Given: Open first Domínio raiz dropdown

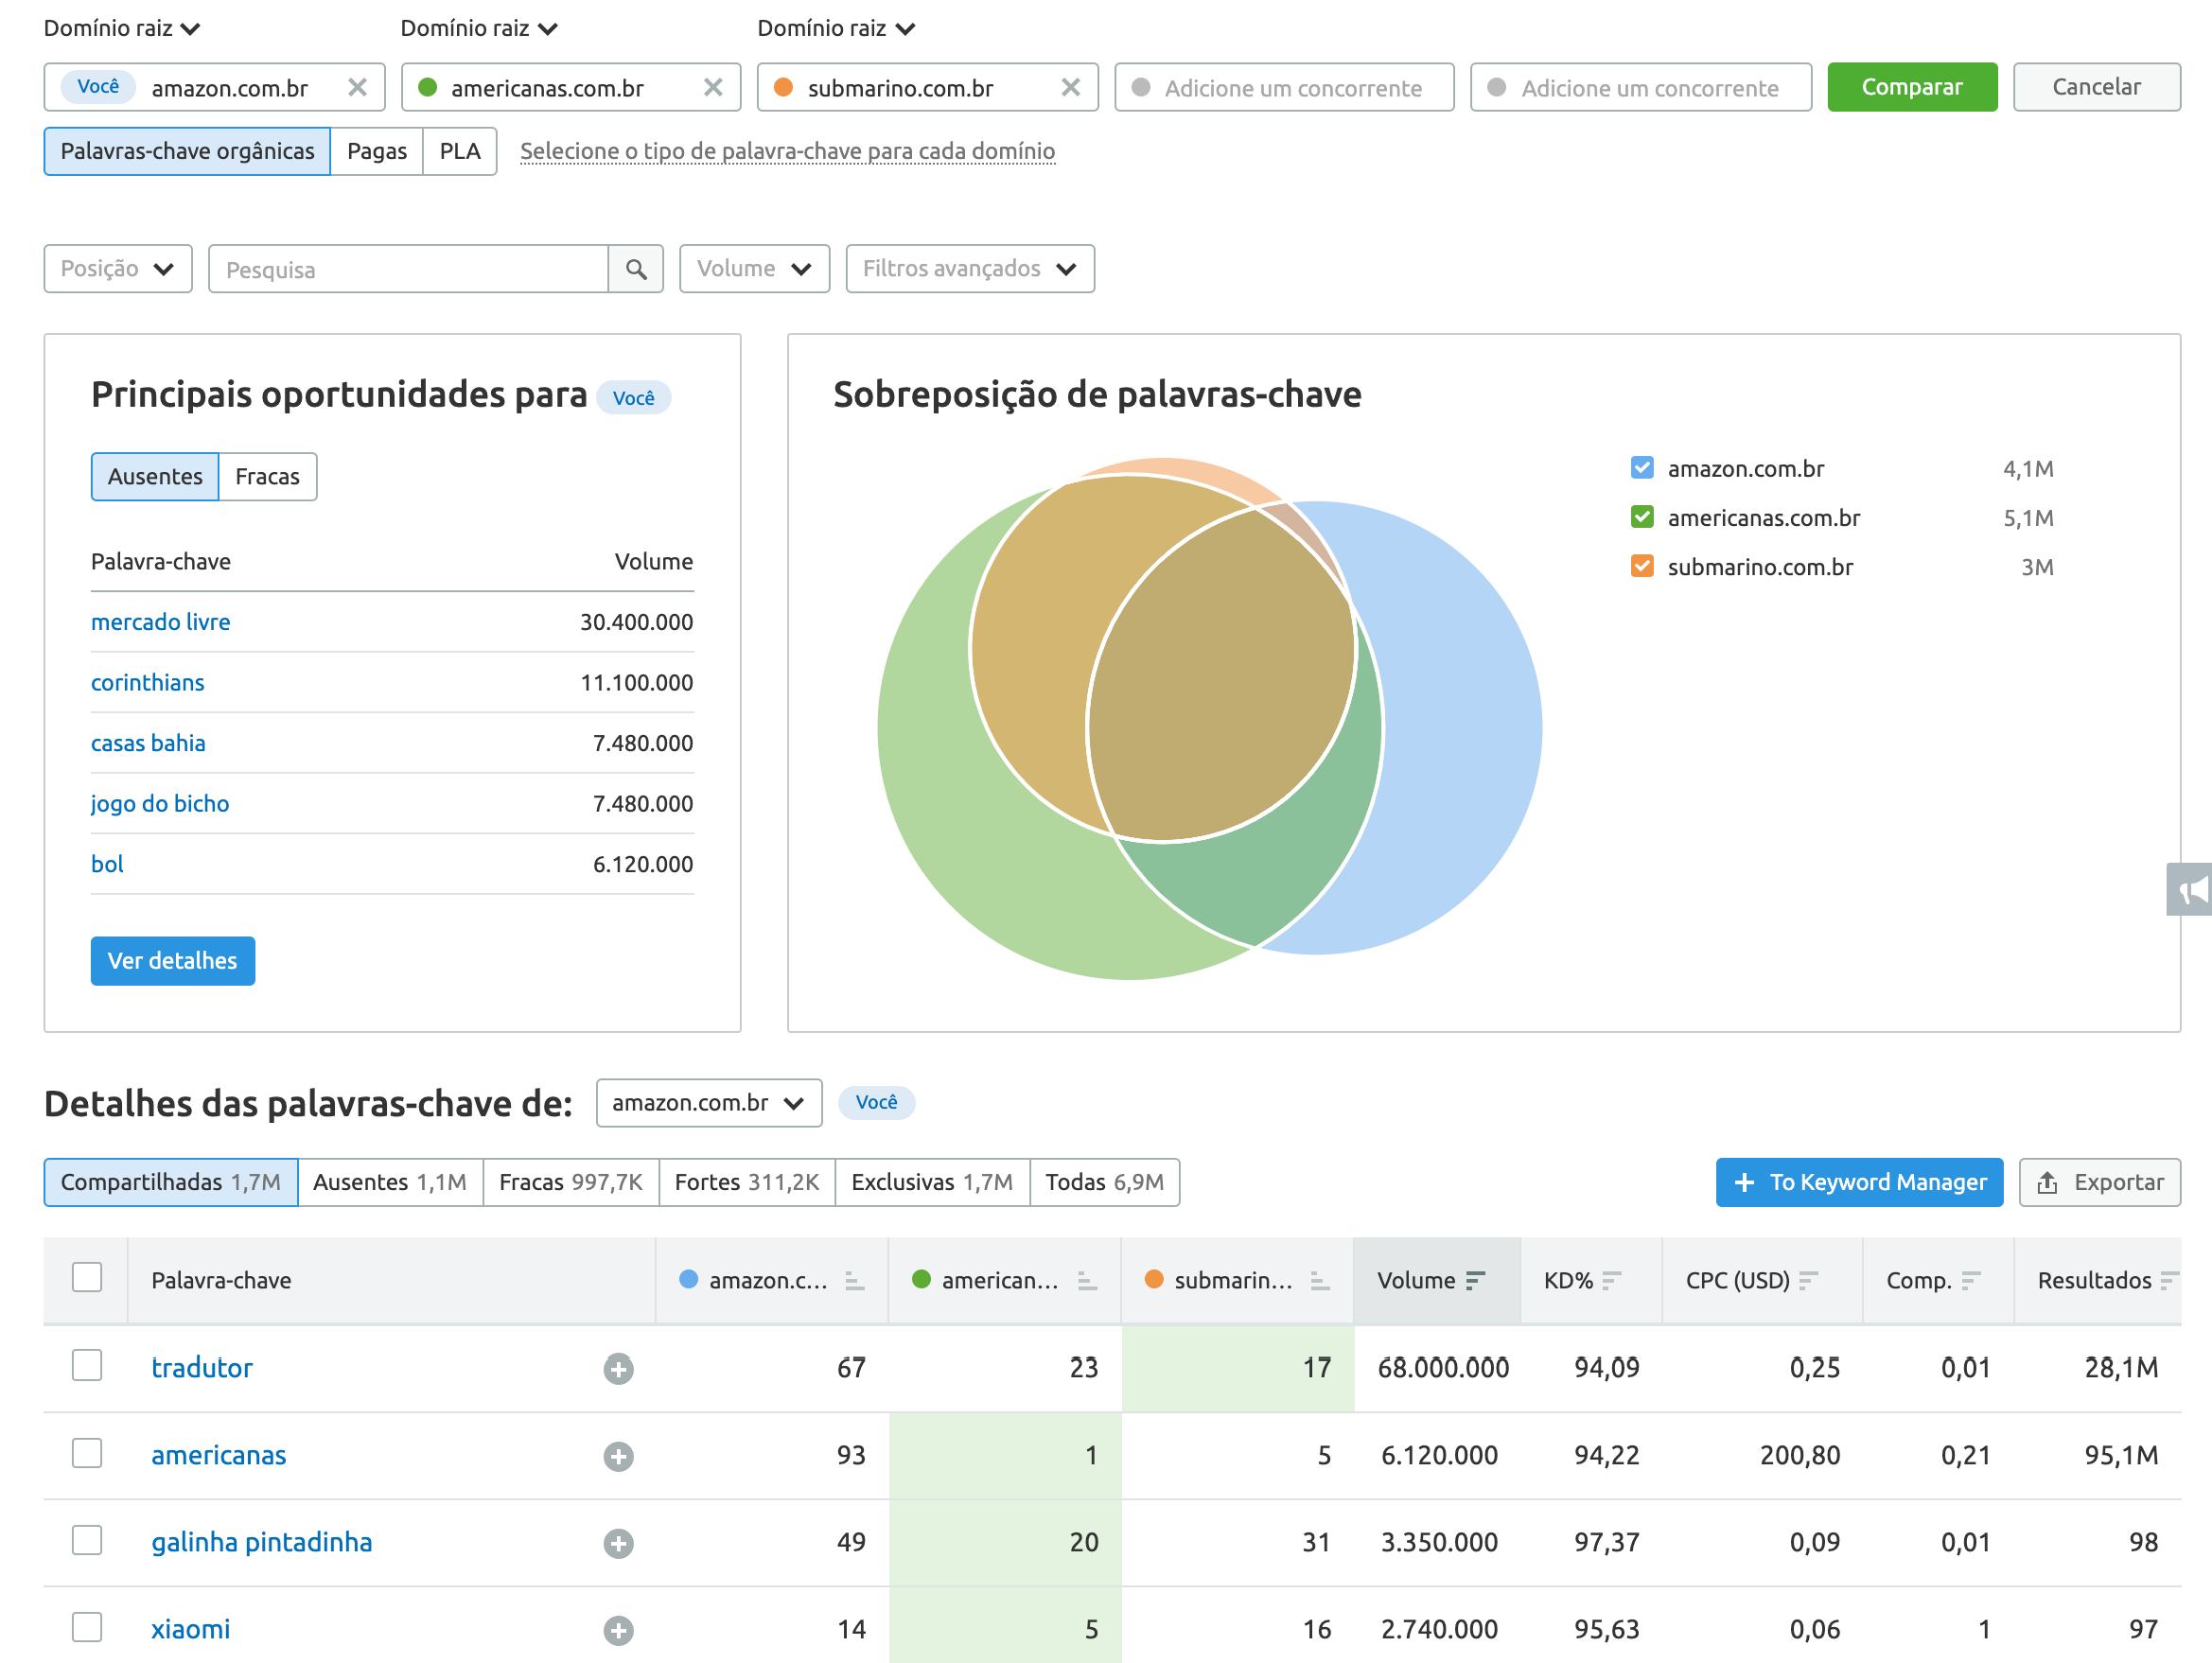Looking at the screenshot, I should pos(122,28).
